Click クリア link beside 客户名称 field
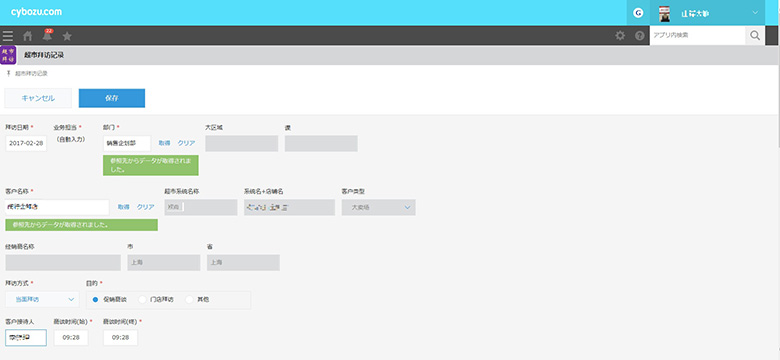The image size is (780, 360). pyautogui.click(x=146, y=207)
